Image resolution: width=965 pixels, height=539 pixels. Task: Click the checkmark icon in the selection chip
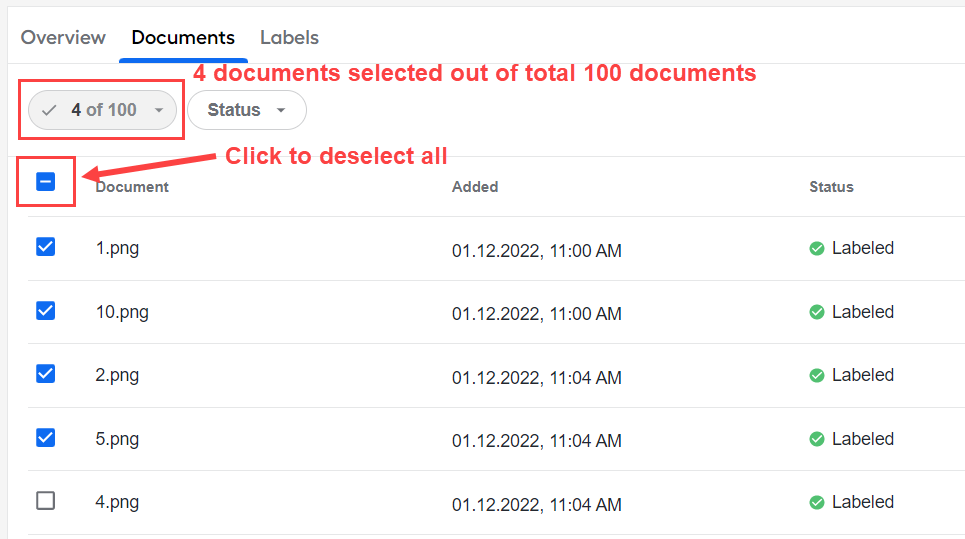click(x=49, y=111)
